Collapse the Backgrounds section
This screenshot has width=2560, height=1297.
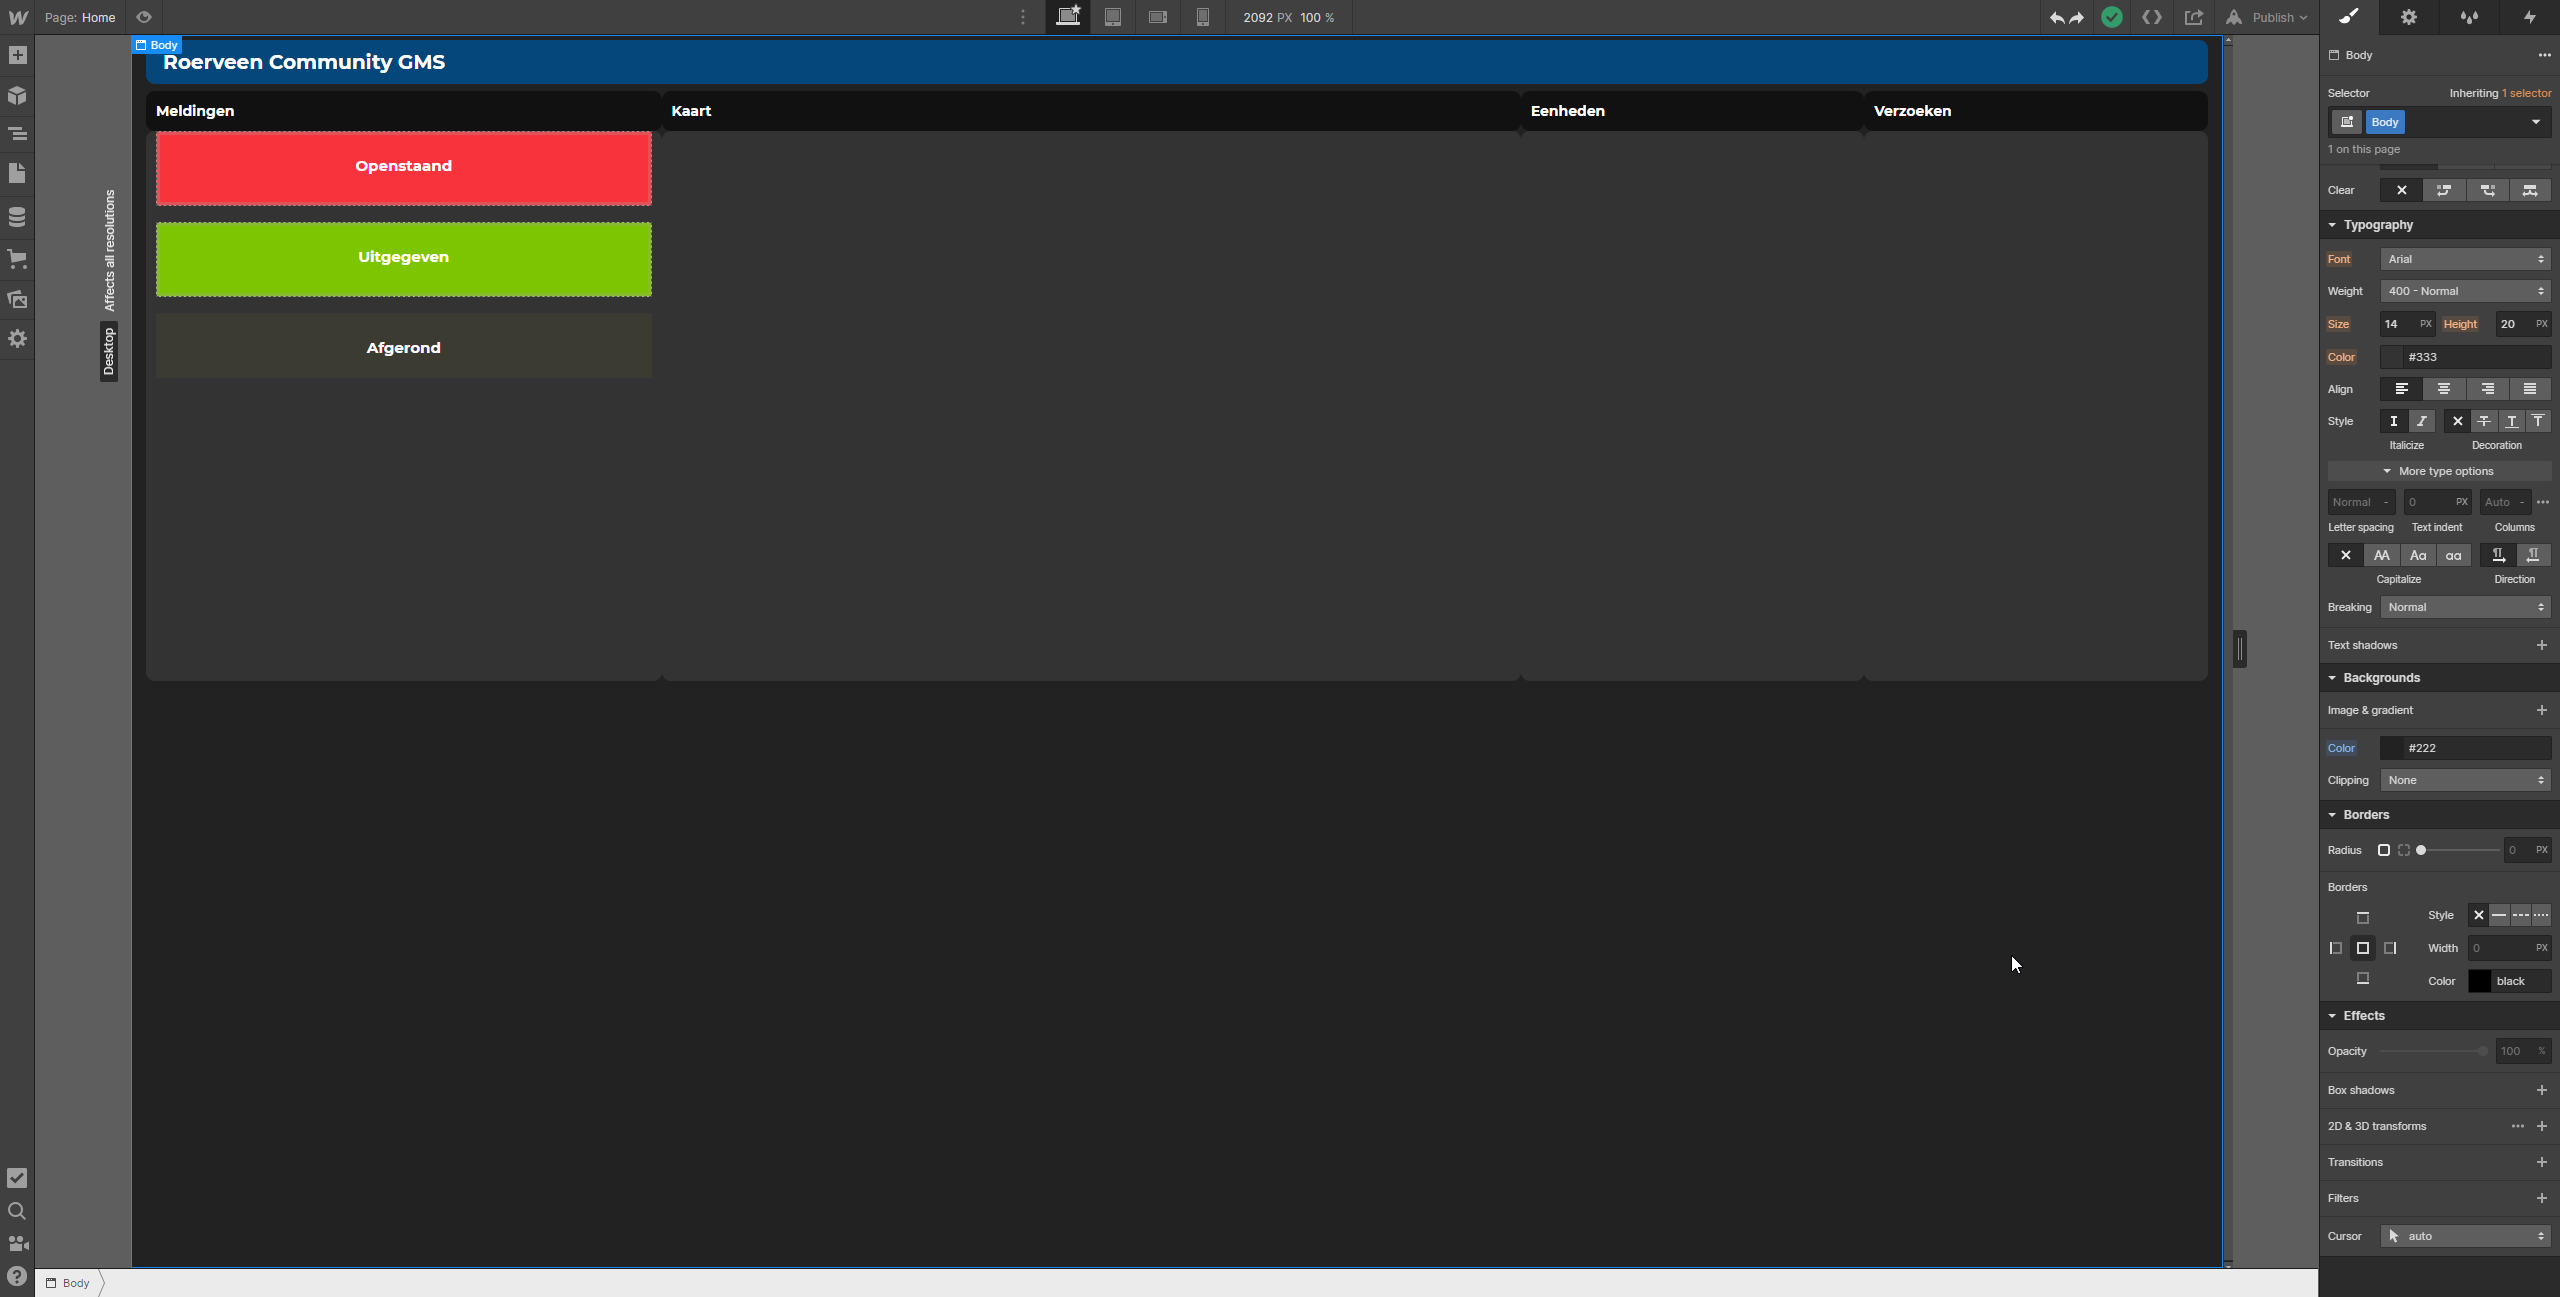pyautogui.click(x=2381, y=678)
